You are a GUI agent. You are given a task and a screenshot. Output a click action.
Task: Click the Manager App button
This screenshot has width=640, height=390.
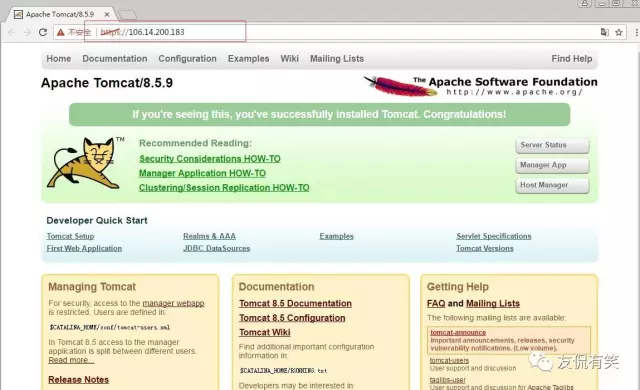552,165
